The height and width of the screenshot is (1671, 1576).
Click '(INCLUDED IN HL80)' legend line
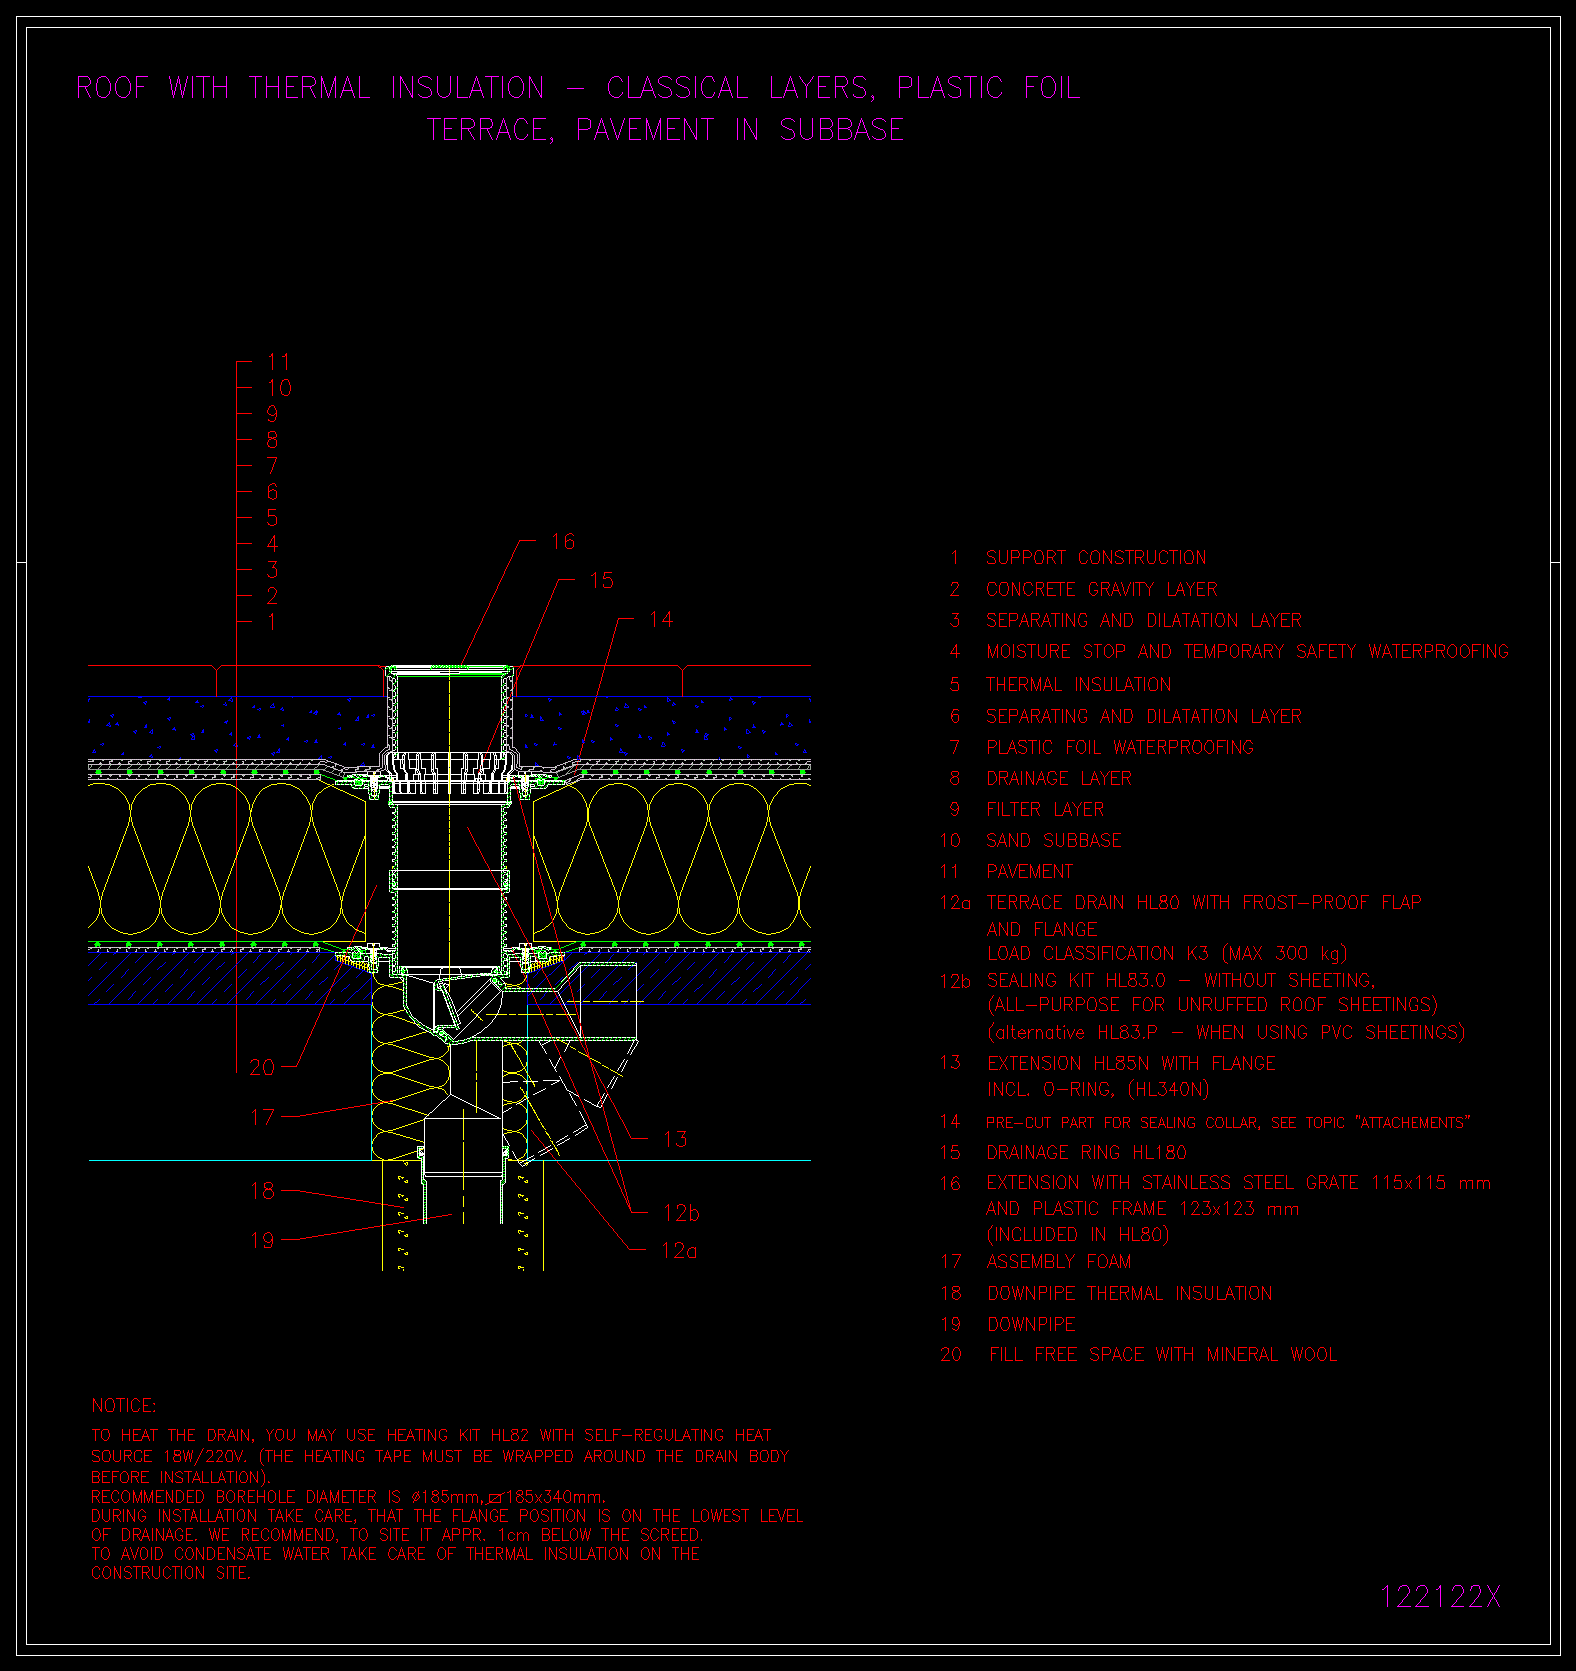[1077, 1234]
